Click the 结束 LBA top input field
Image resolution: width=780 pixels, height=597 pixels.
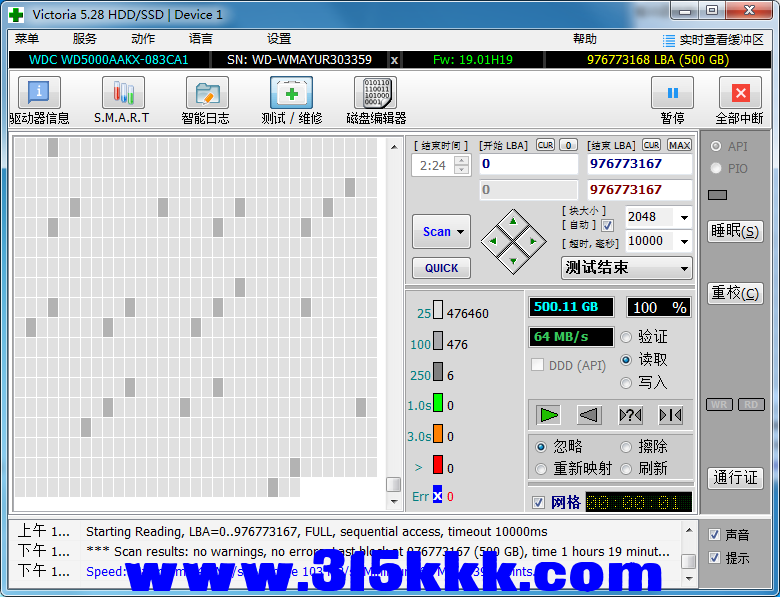click(x=639, y=164)
